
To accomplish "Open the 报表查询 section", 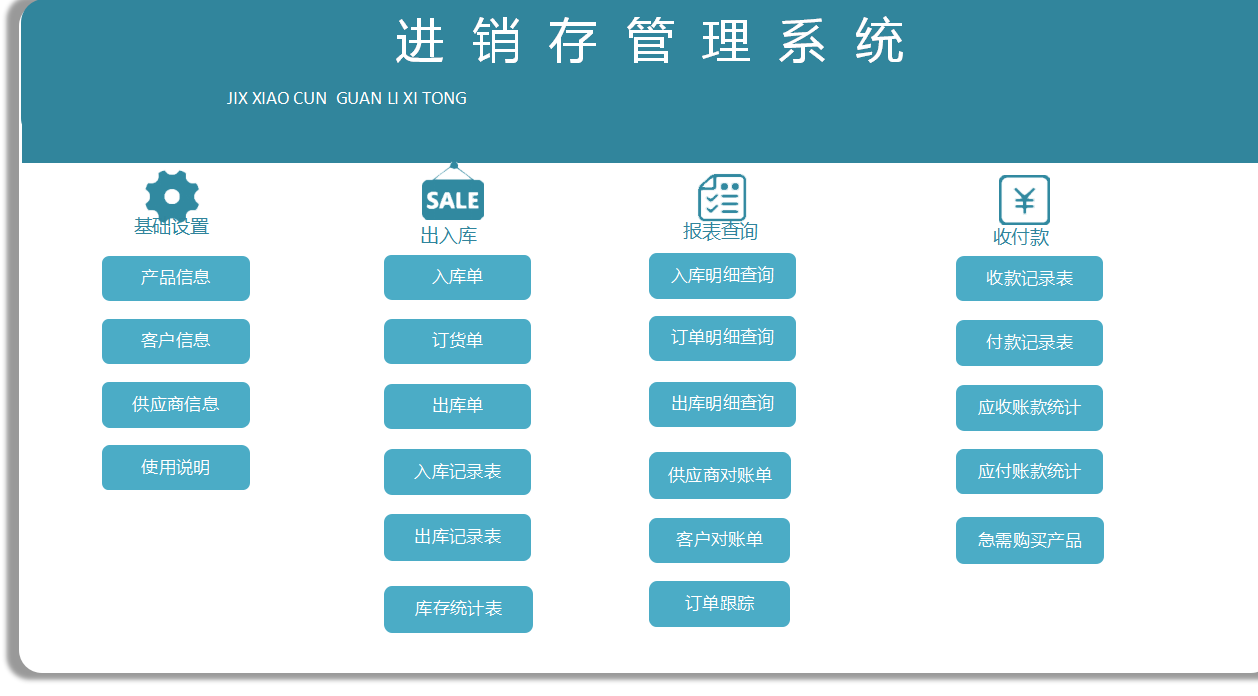I will pos(722,230).
